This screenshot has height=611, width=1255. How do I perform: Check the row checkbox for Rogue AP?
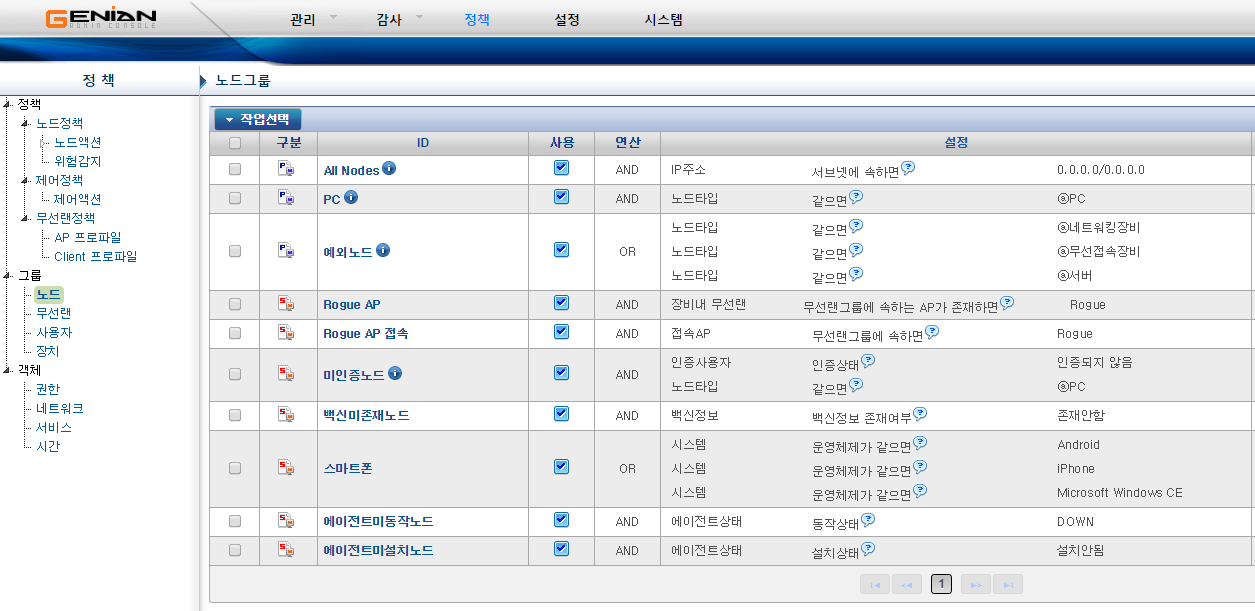tap(236, 302)
